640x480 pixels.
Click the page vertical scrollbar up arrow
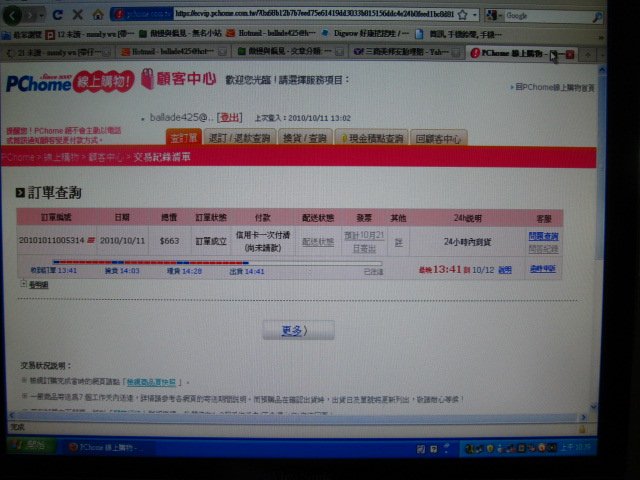point(602,70)
